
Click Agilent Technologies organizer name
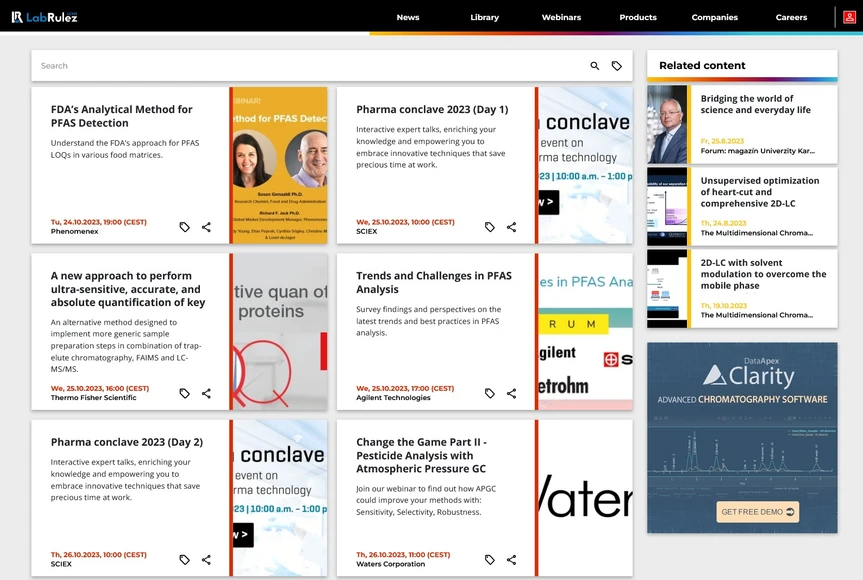click(393, 398)
